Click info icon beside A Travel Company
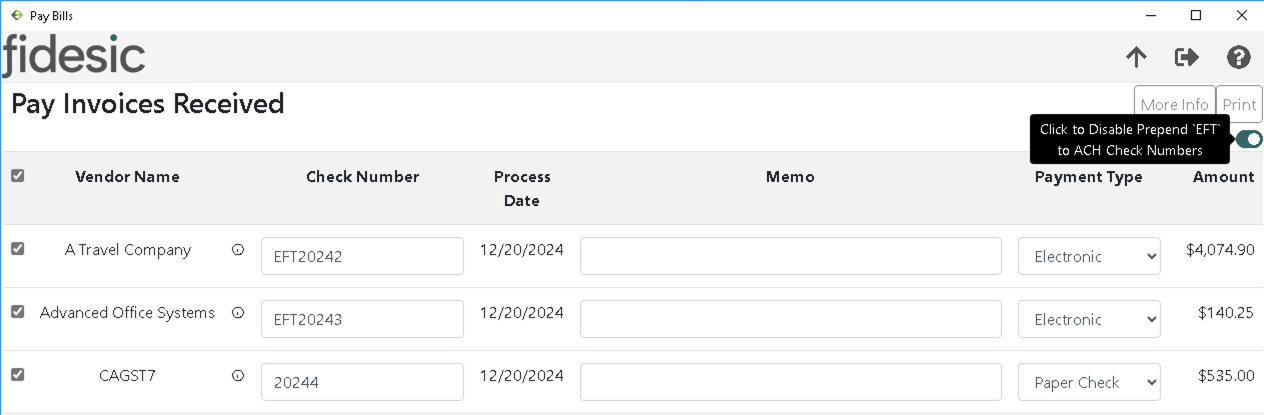1264x415 pixels. click(x=238, y=250)
